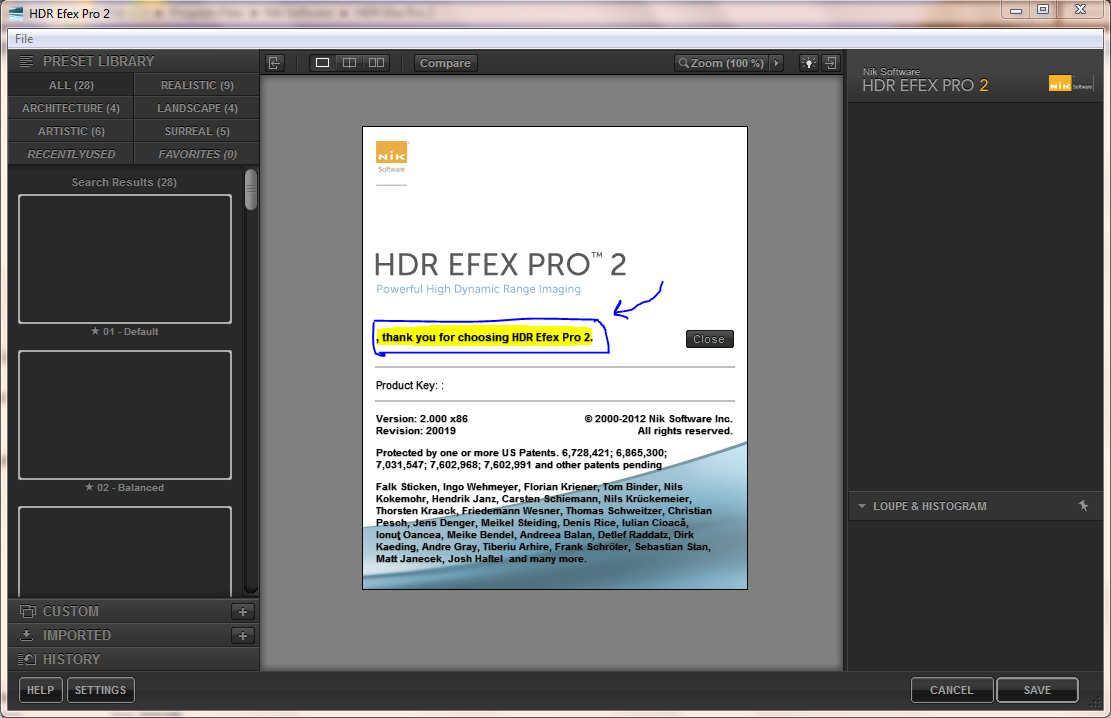1111x718 pixels.
Task: Click the History section icon
Action: coord(27,659)
